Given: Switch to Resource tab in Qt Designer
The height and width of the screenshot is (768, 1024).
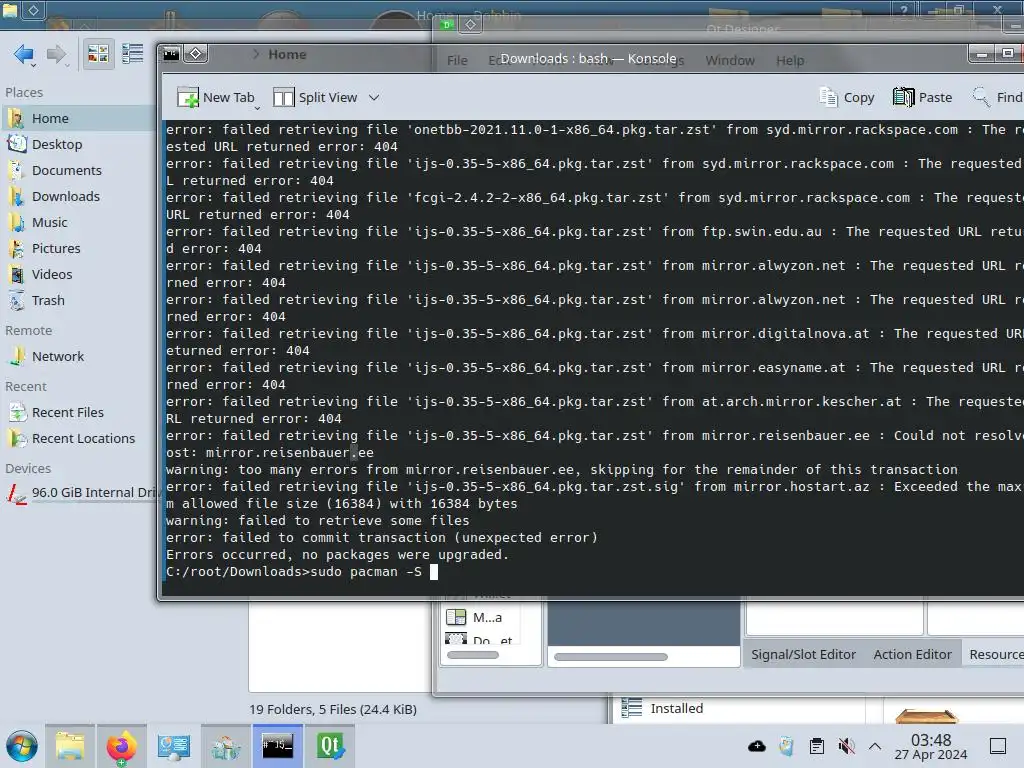Looking at the screenshot, I should [x=995, y=654].
